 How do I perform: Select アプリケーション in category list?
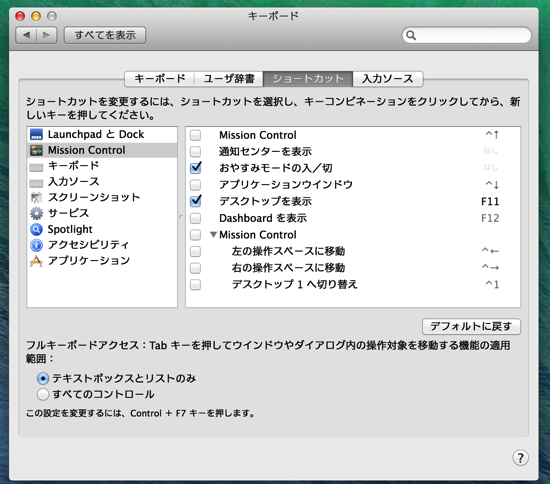[102, 261]
